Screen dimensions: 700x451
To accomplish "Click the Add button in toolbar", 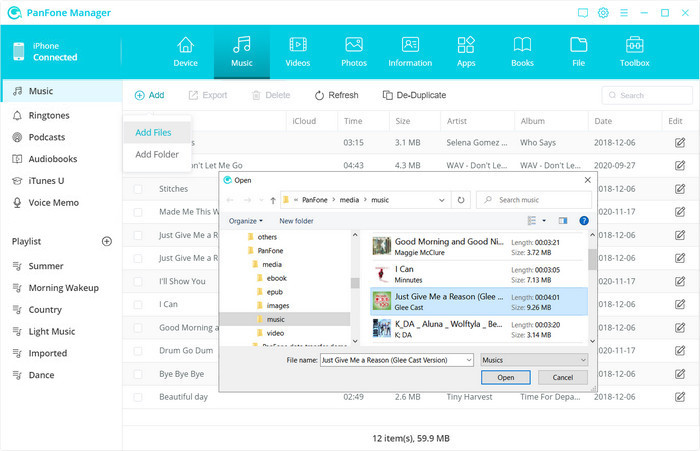I will click(150, 95).
